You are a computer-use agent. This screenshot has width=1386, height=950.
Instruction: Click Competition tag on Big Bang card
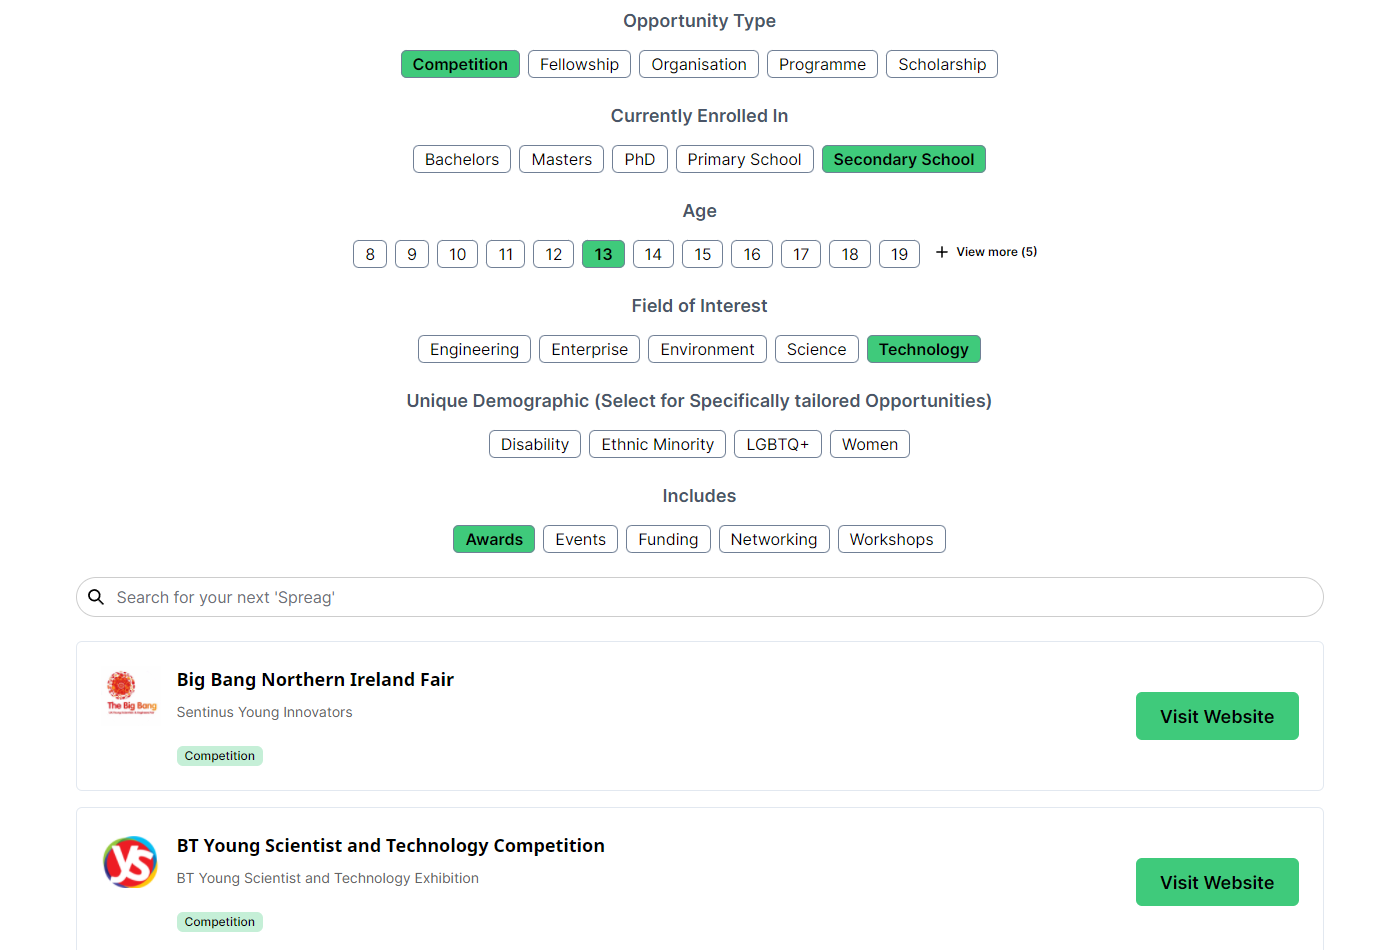[219, 756]
